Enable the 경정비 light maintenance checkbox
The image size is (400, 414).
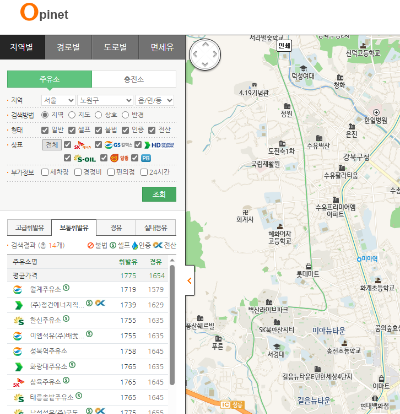(78, 172)
